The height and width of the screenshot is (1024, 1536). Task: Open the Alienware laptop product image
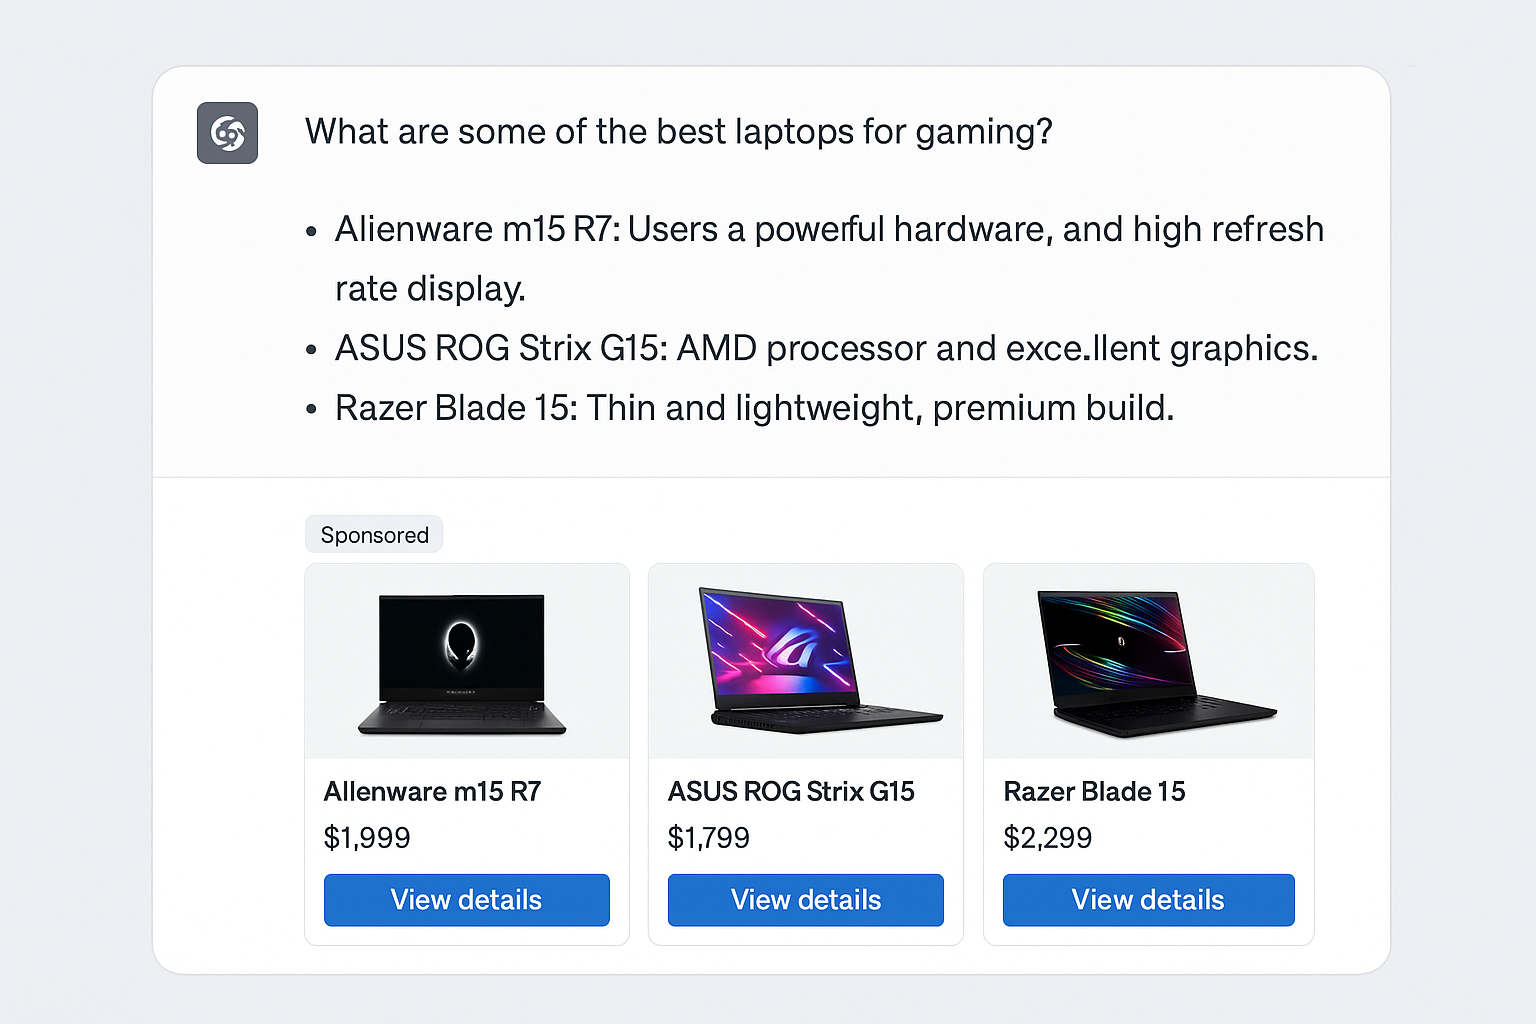click(x=462, y=663)
